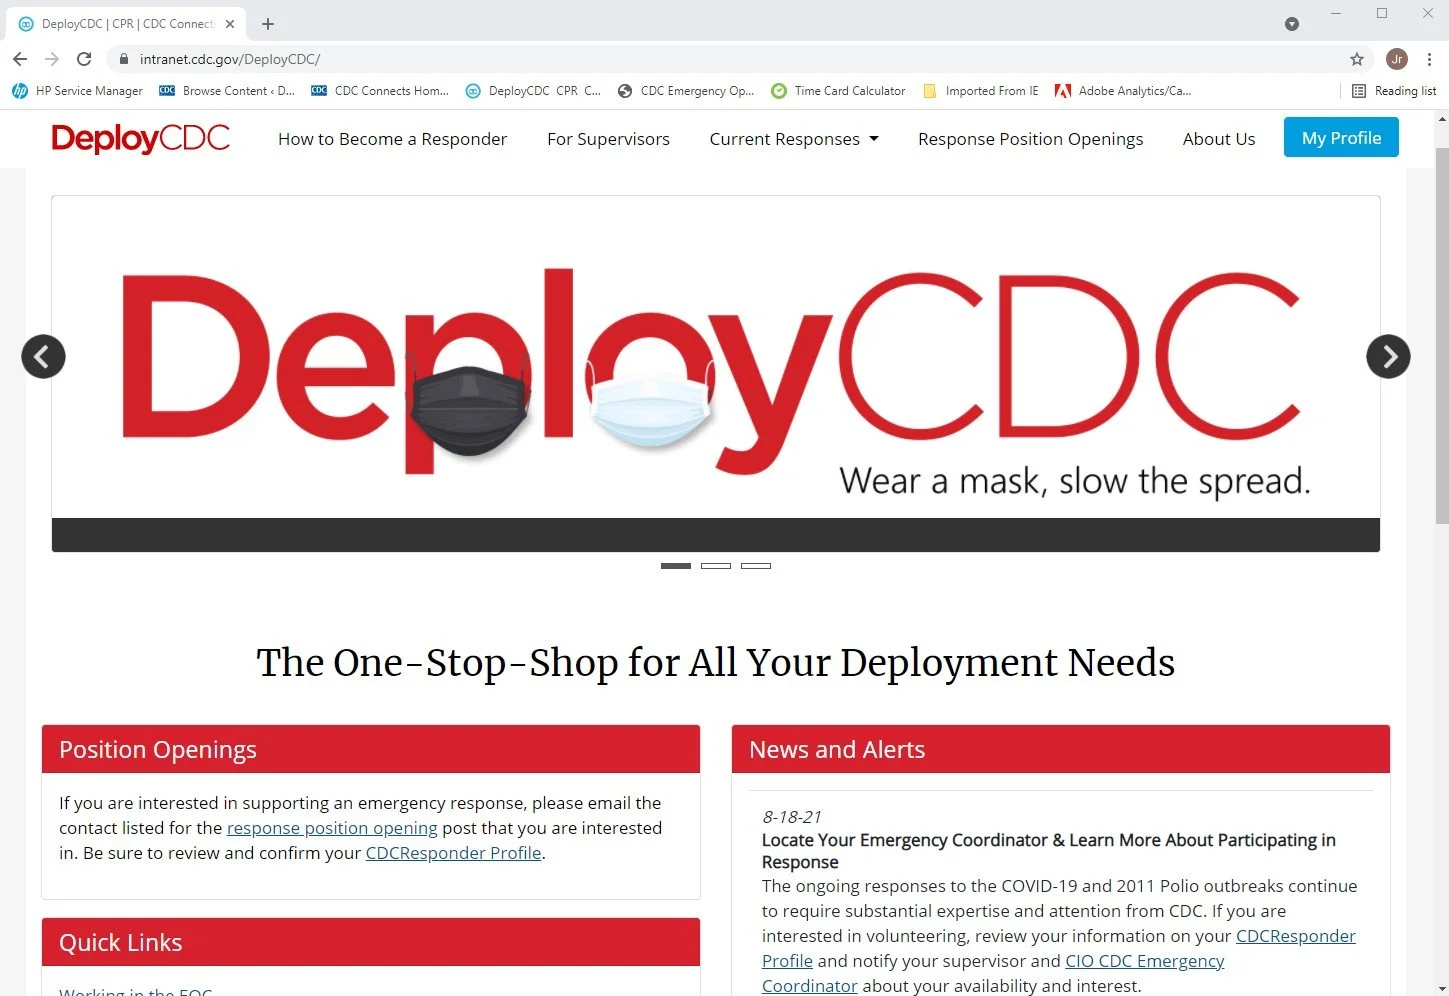Click the My Profile button

(1341, 138)
